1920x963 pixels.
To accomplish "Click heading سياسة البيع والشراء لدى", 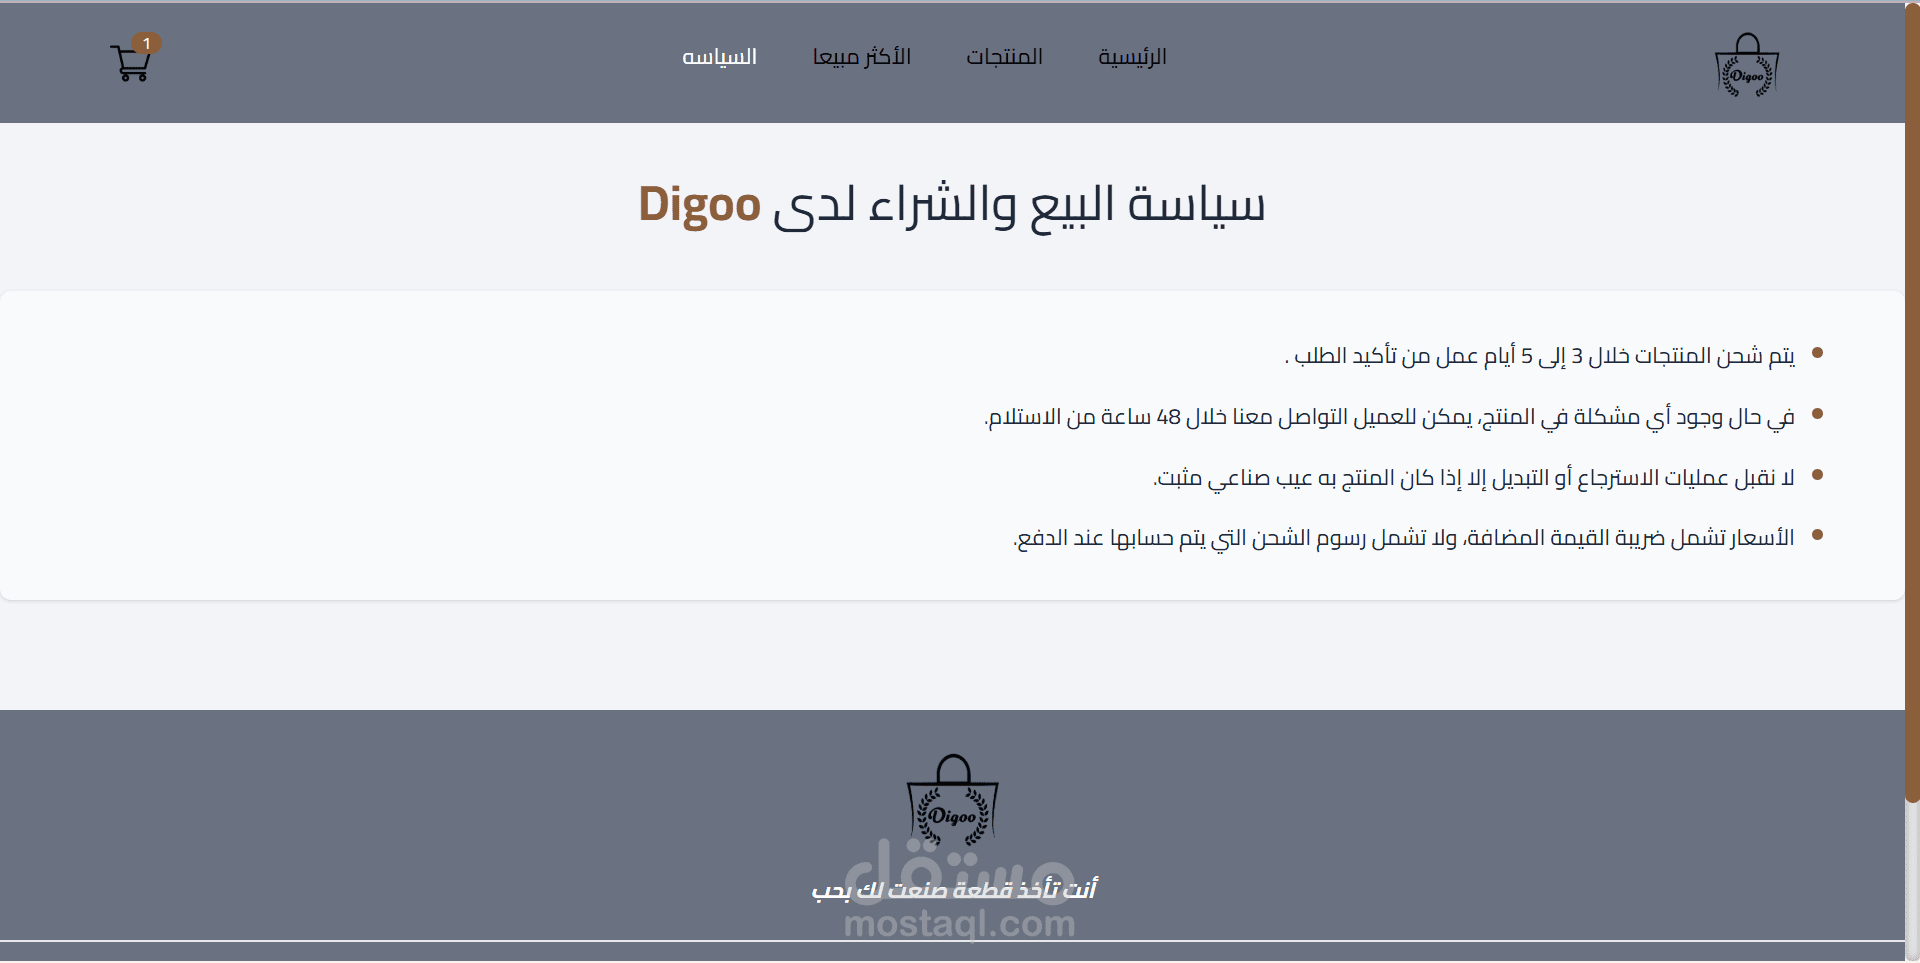I will [x=1019, y=206].
